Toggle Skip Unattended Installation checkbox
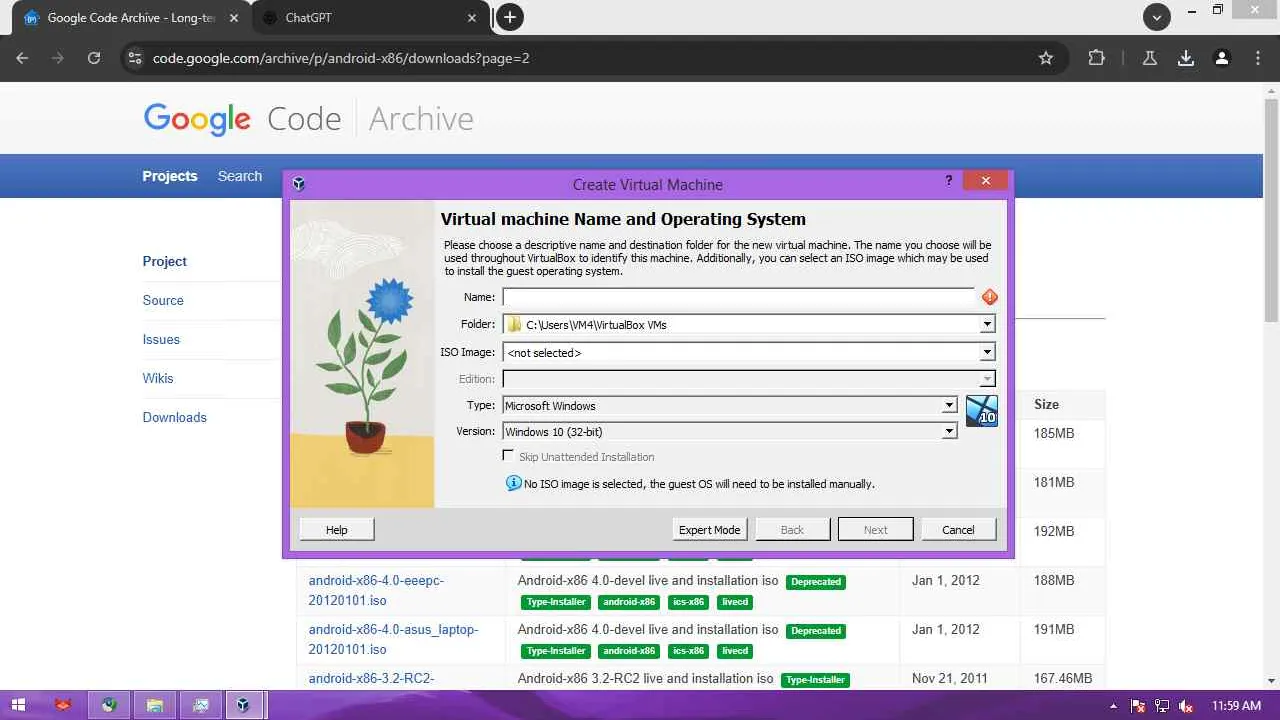 point(509,456)
